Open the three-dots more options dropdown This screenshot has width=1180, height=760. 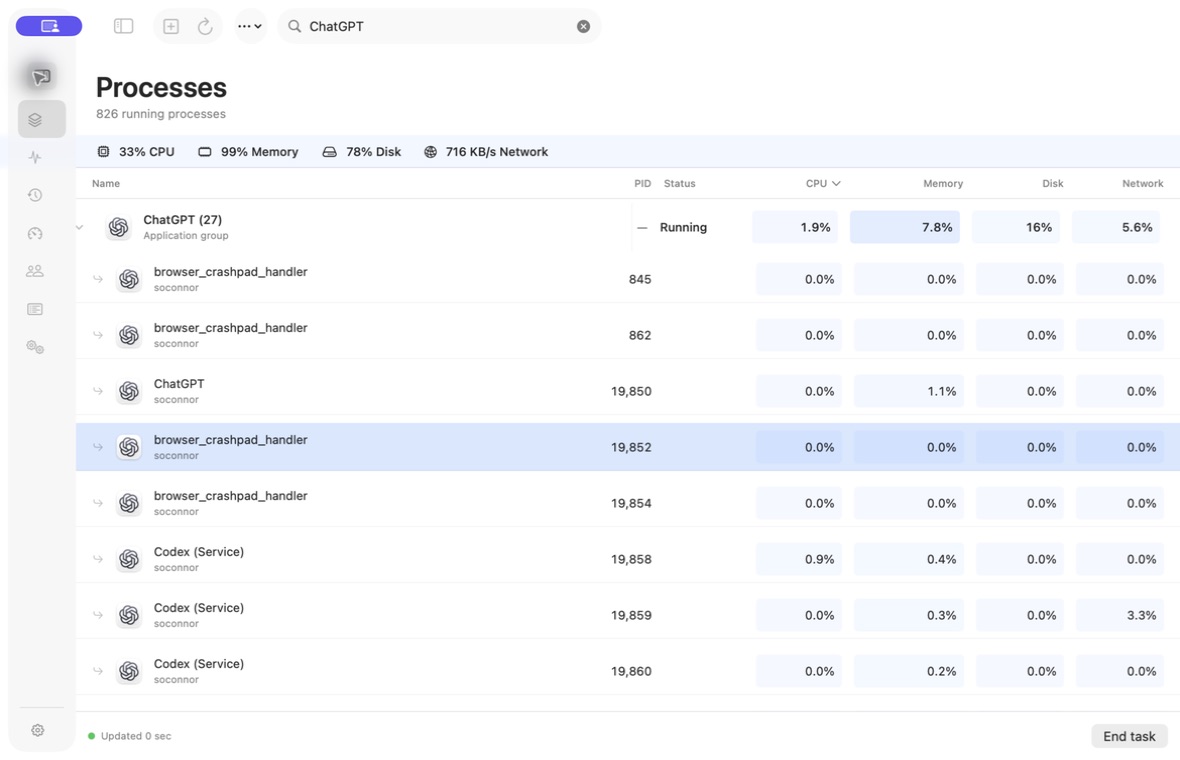(x=250, y=26)
